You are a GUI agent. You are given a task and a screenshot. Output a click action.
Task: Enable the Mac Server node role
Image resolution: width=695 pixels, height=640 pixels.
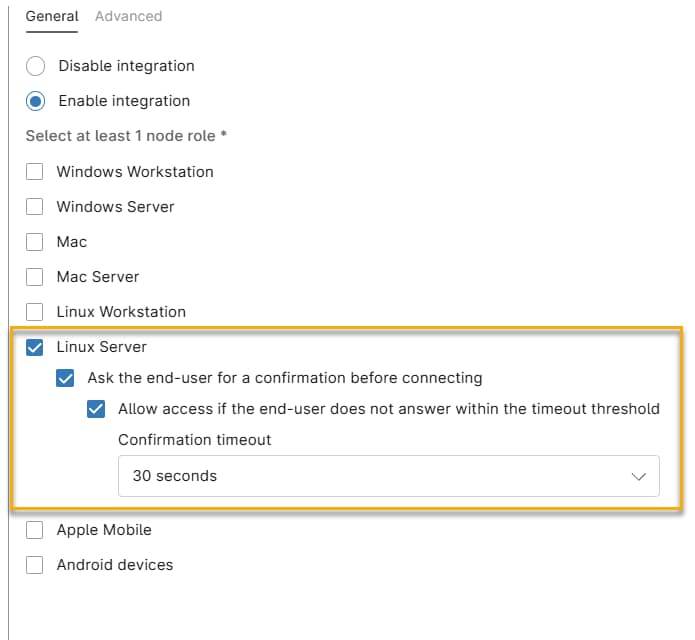click(x=35, y=277)
